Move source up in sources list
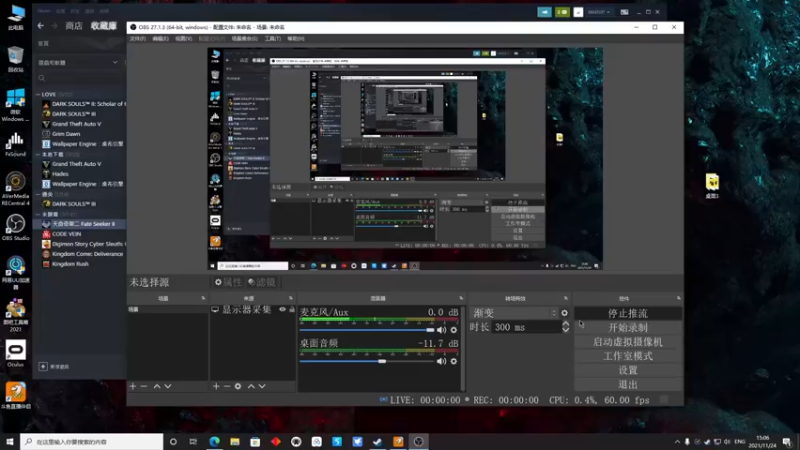This screenshot has width=800, height=450. coord(251,386)
